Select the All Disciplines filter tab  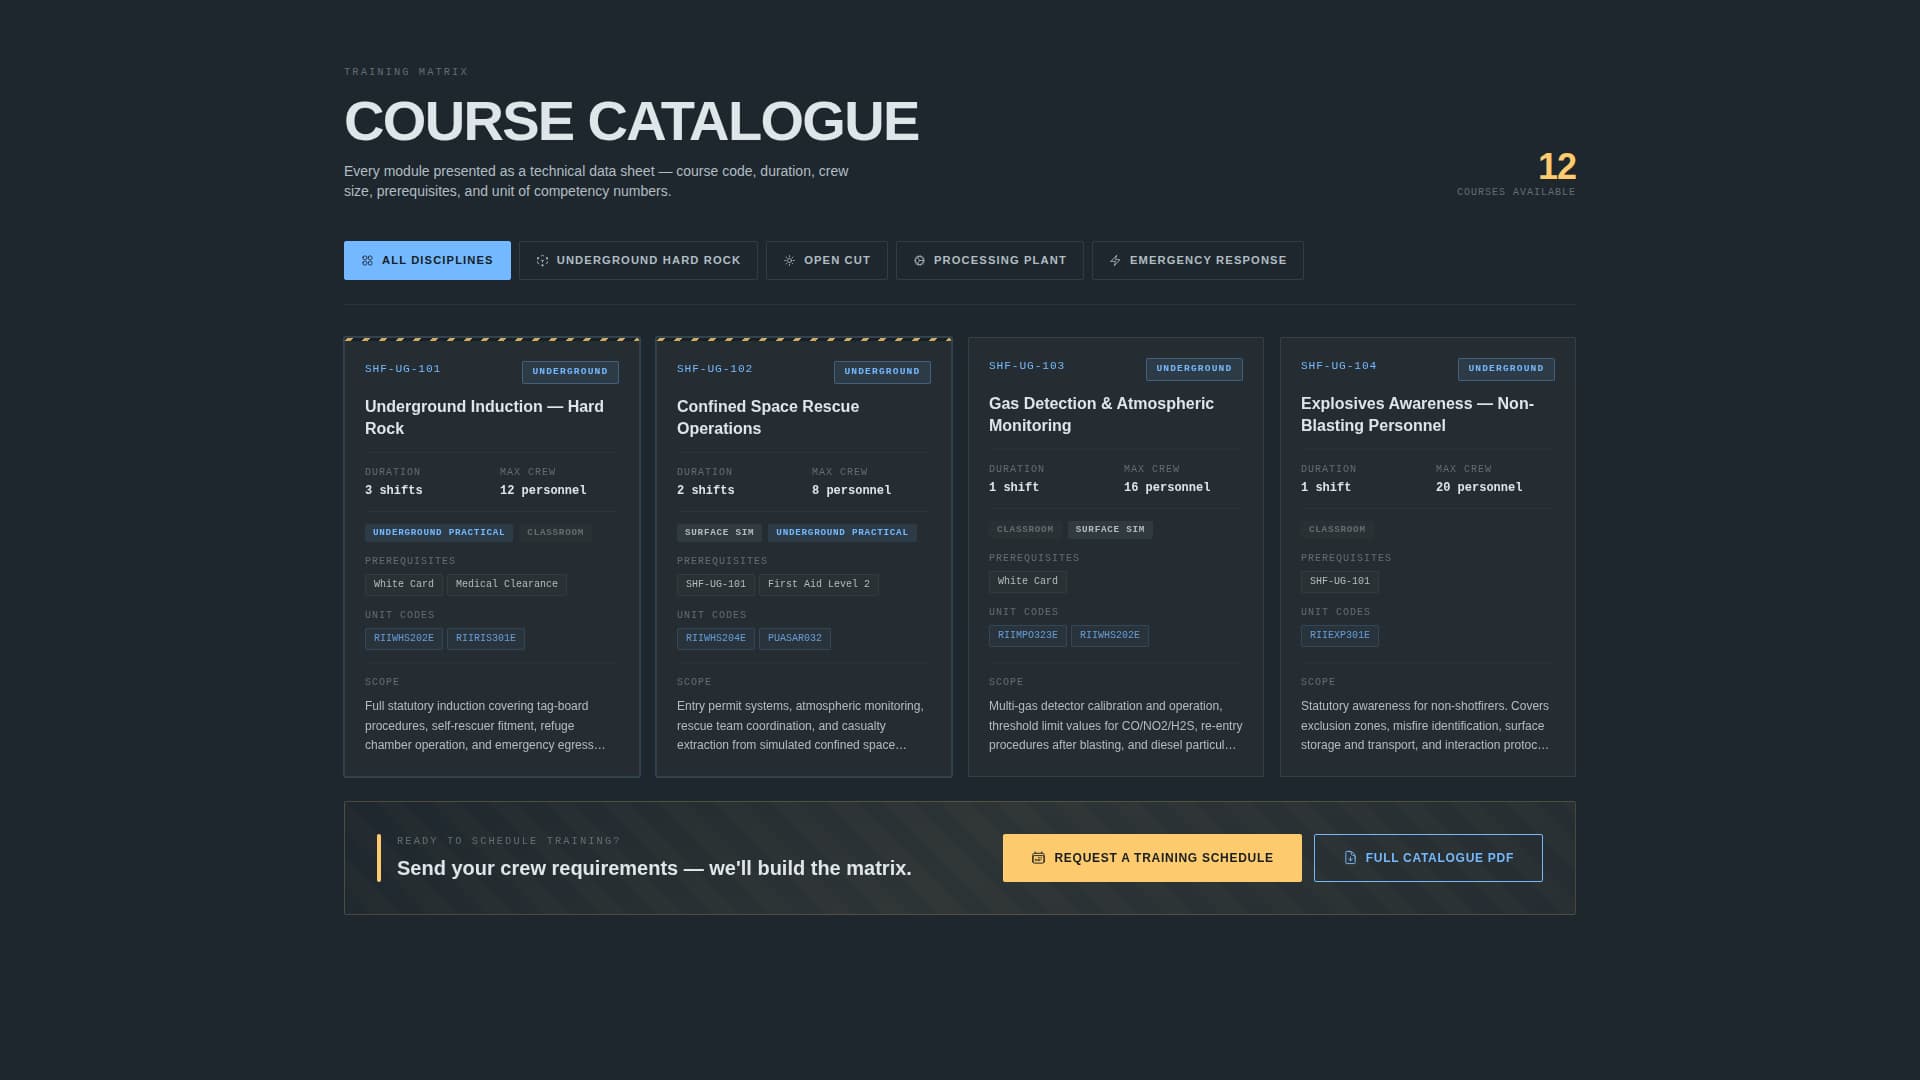427,260
